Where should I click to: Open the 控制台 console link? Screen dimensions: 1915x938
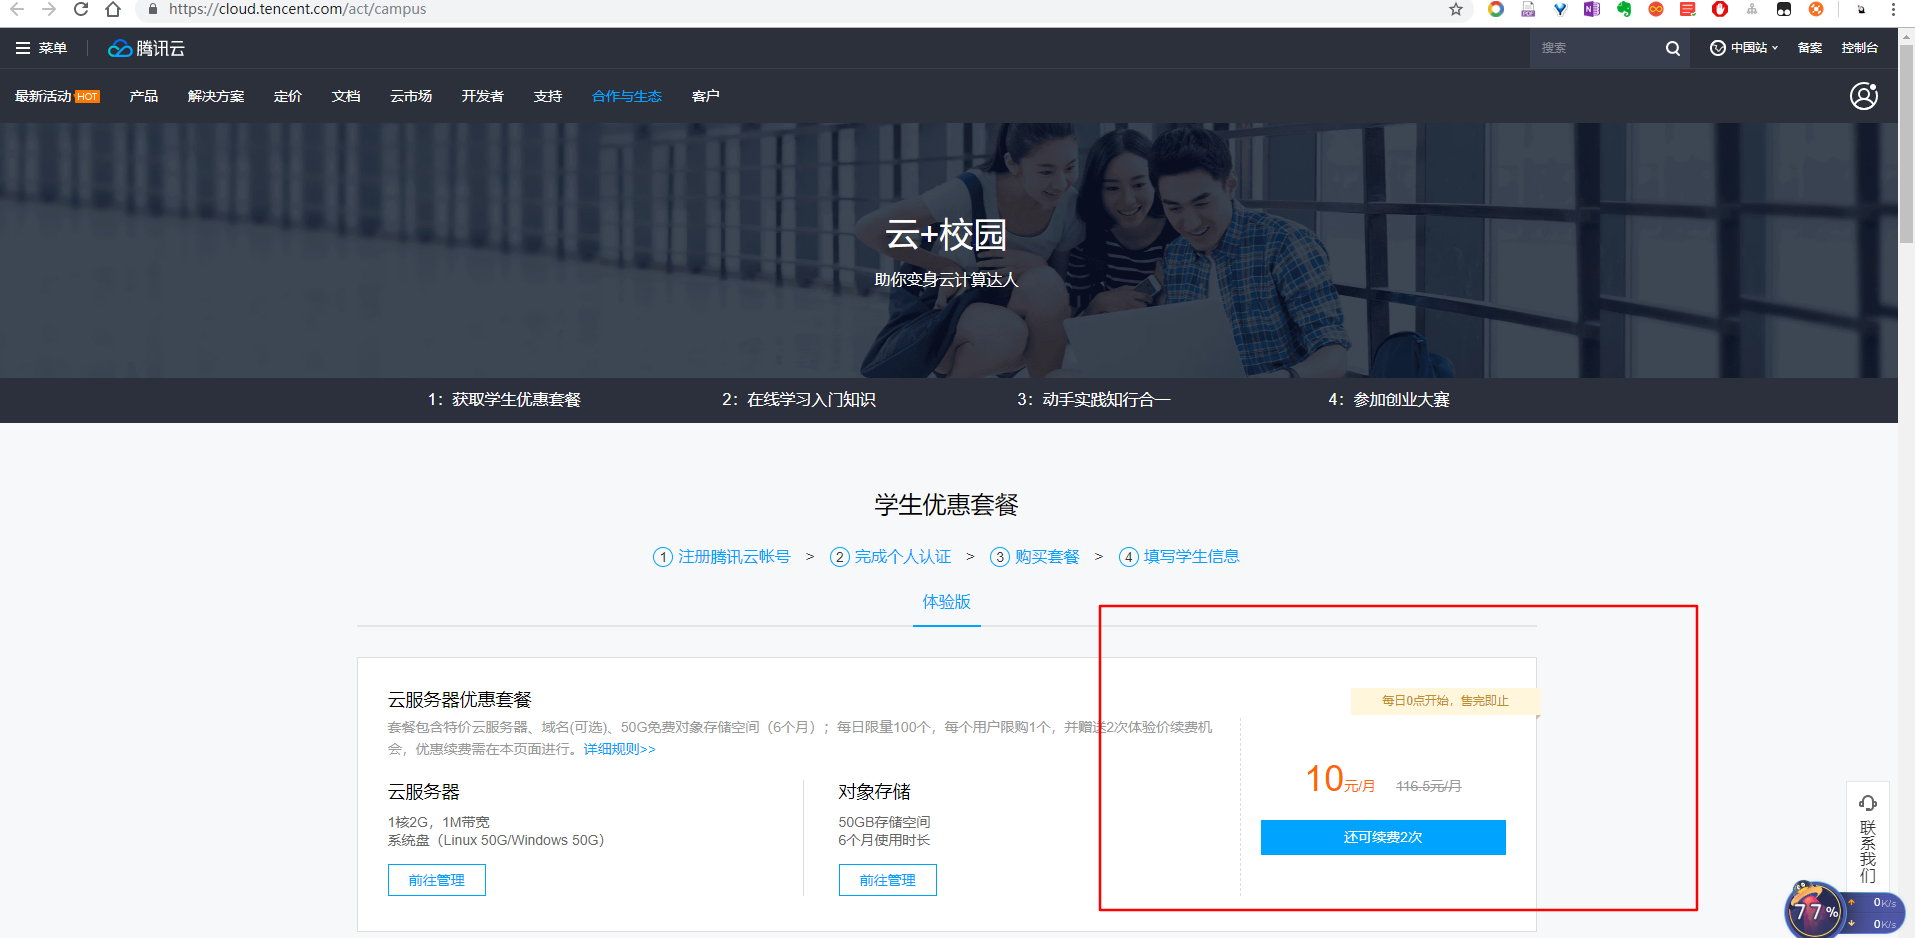pyautogui.click(x=1860, y=48)
